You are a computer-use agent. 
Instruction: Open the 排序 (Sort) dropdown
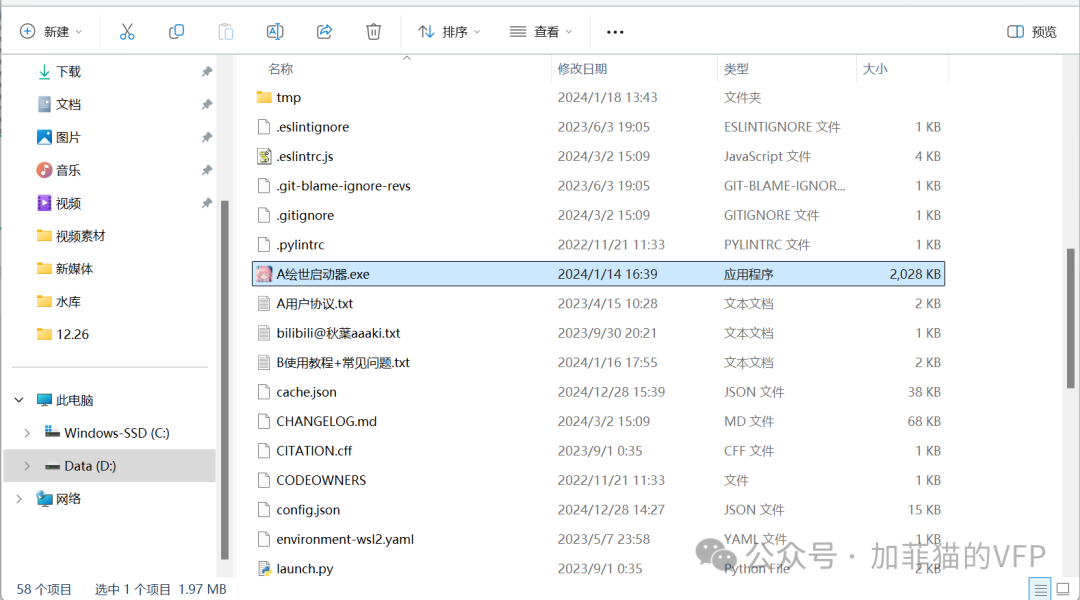click(449, 32)
